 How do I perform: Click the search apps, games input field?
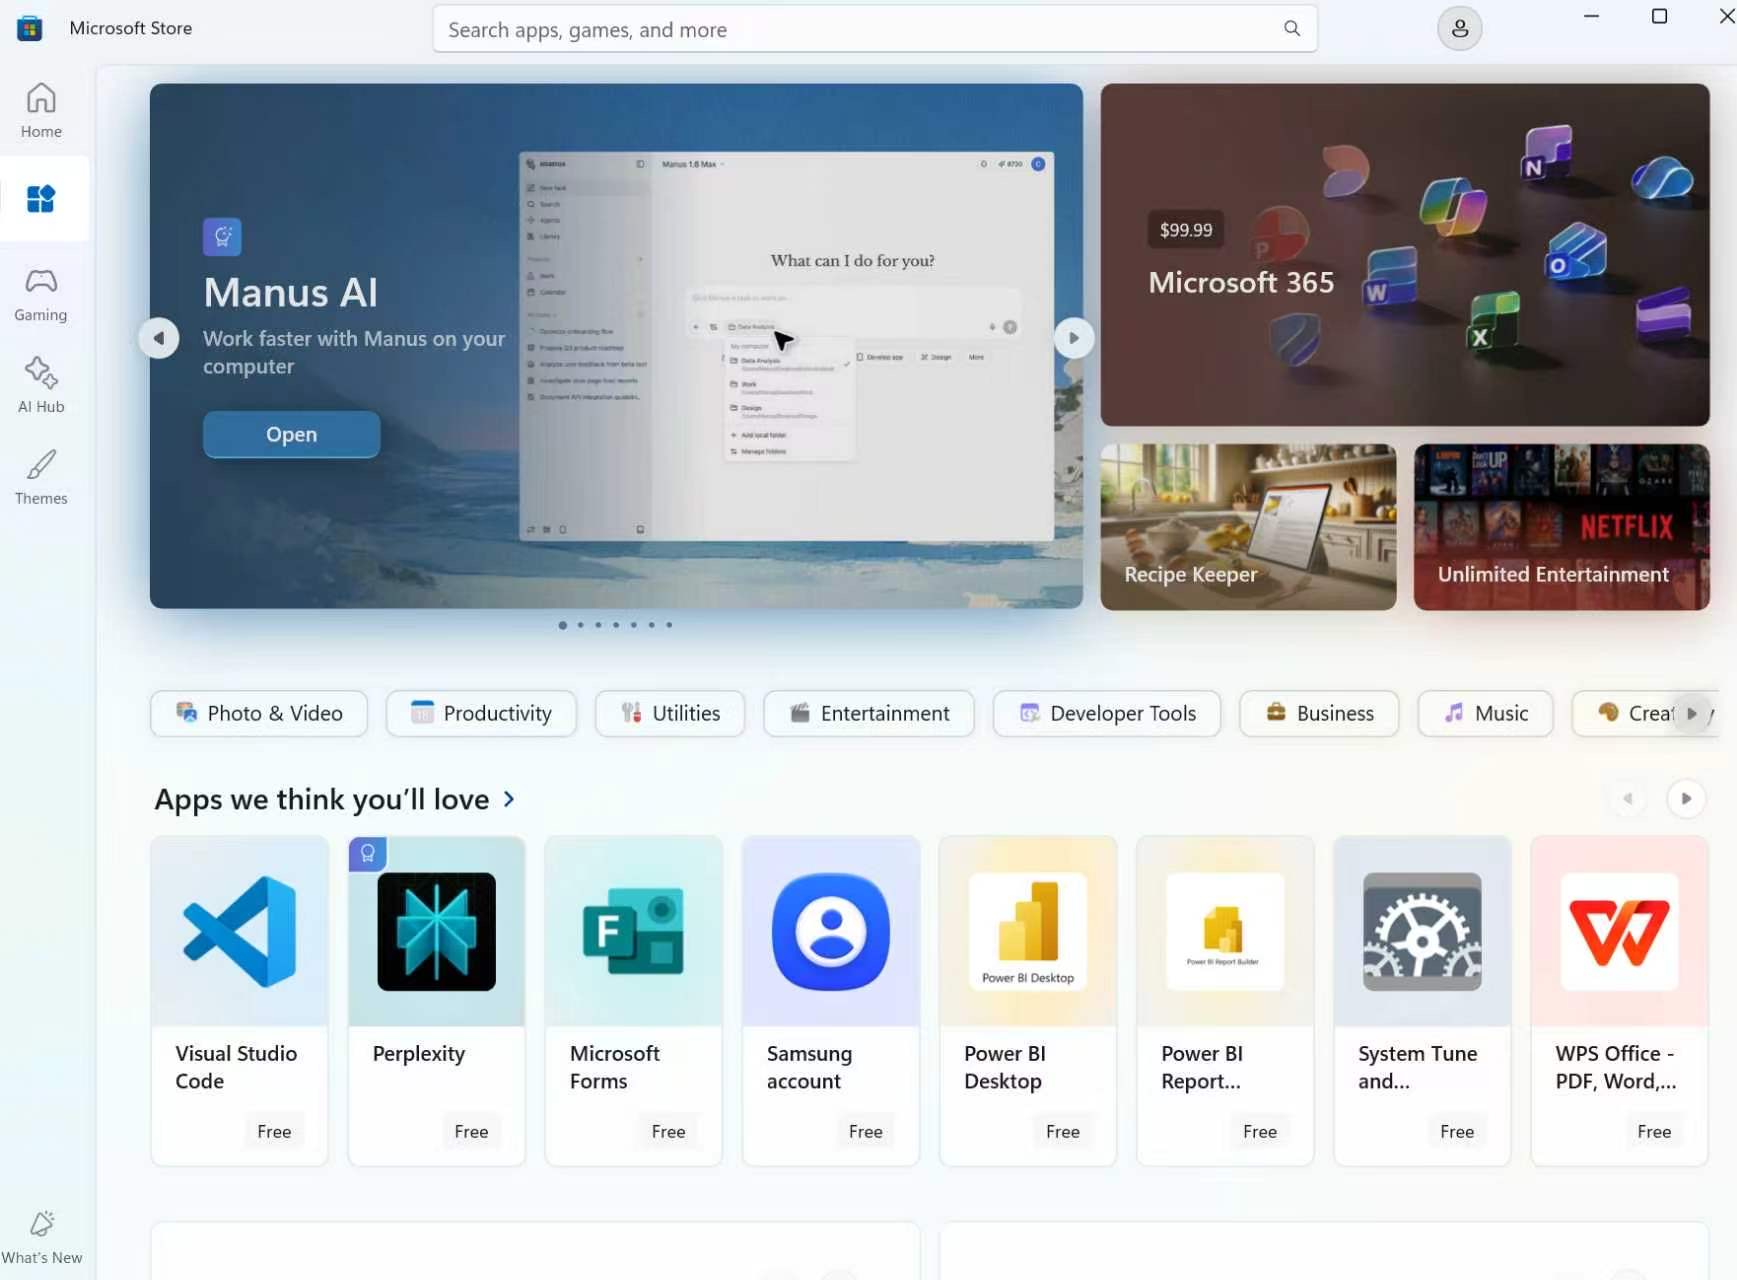click(875, 29)
